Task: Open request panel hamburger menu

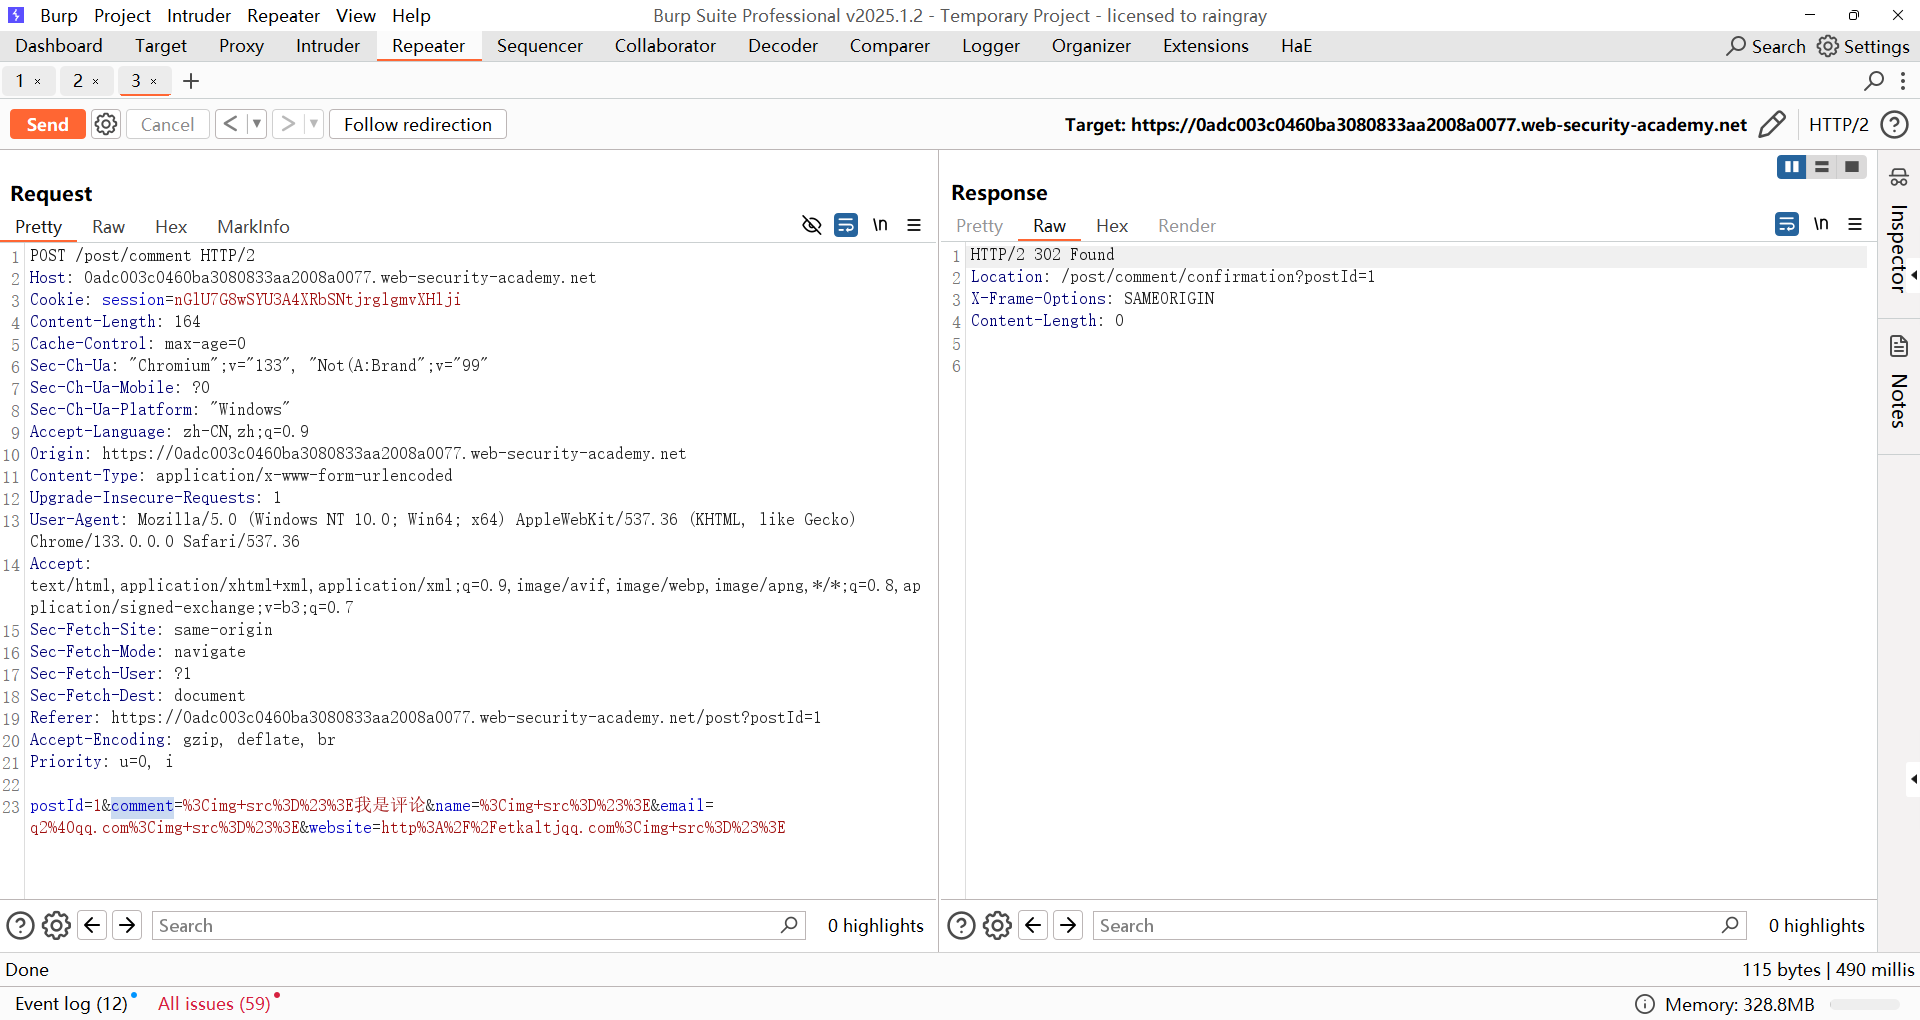Action: [x=914, y=226]
